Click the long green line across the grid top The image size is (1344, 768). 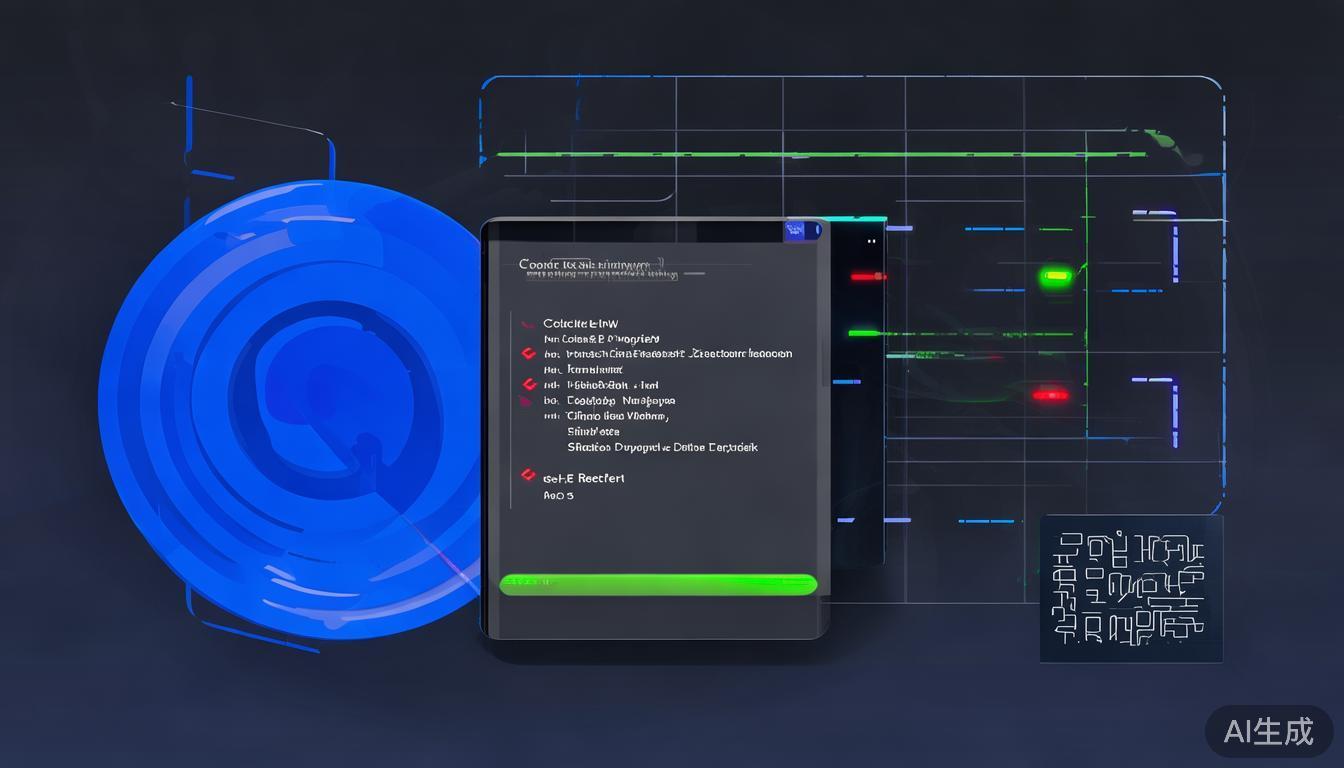click(820, 155)
